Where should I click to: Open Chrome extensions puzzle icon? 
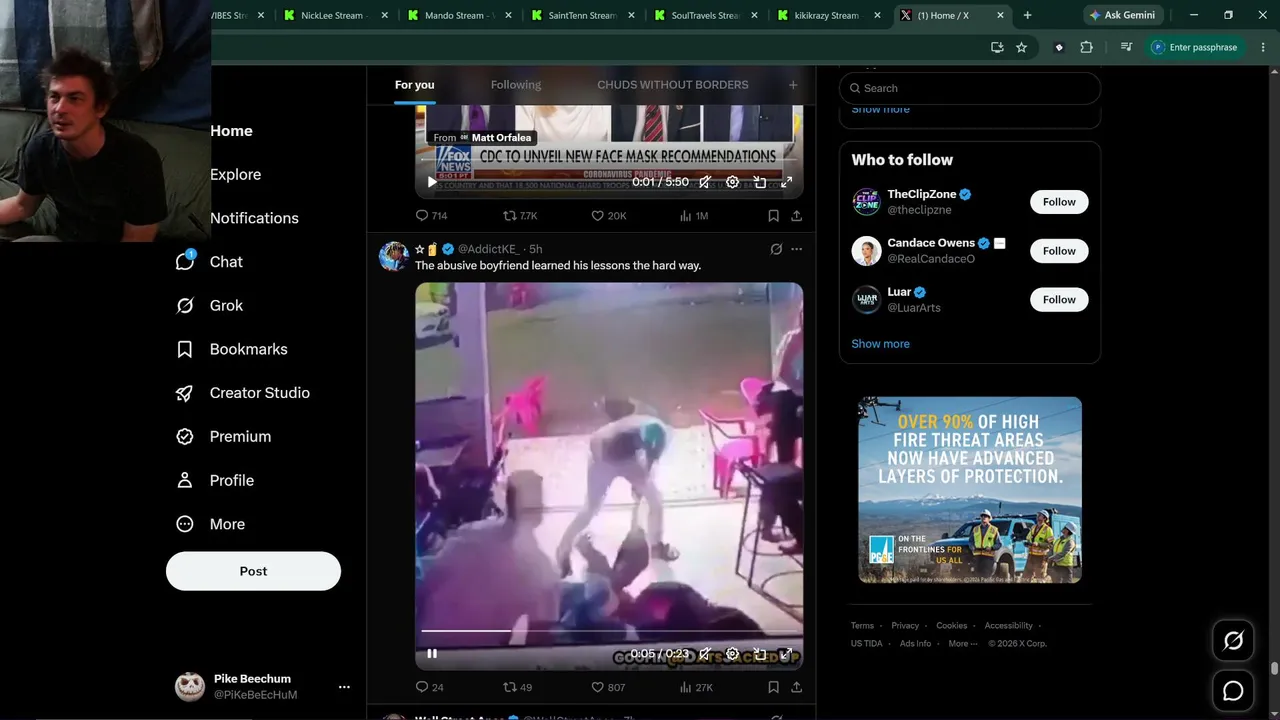coord(1086,47)
